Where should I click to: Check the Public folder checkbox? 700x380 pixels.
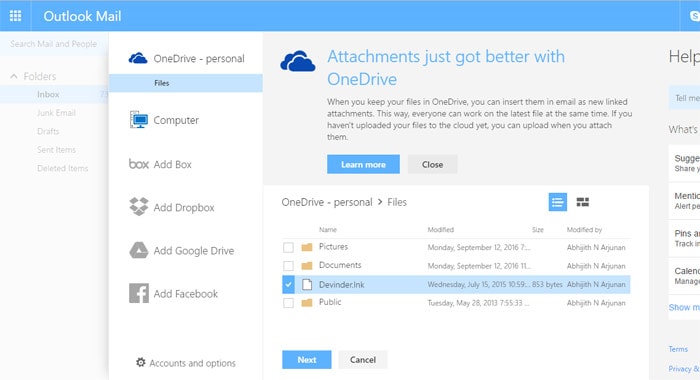pos(288,303)
